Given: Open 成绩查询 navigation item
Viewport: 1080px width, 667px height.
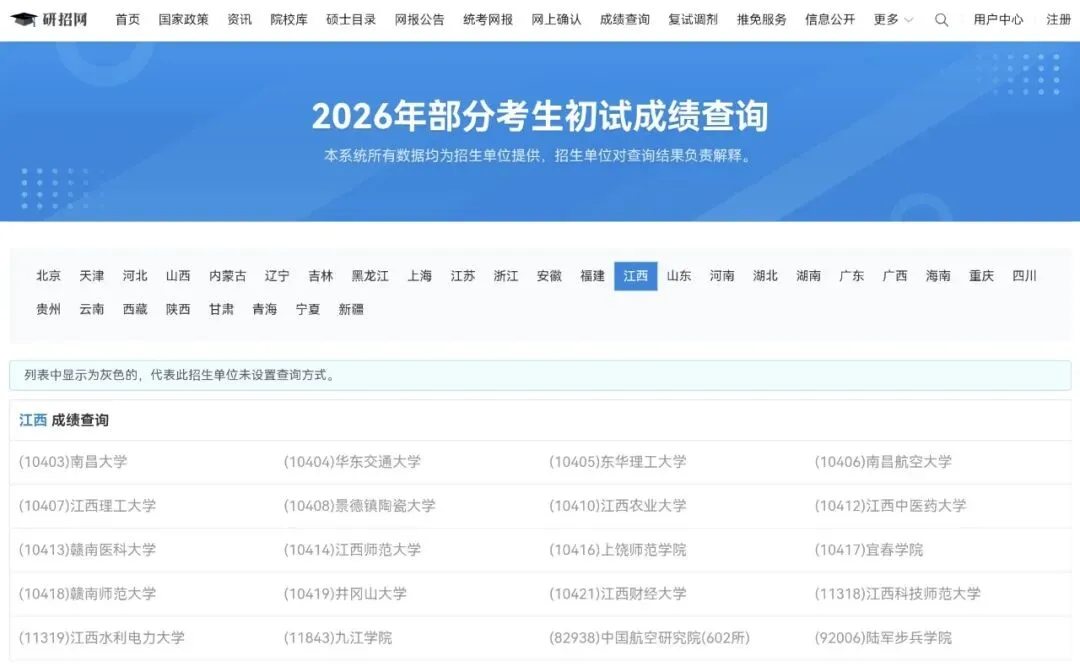Looking at the screenshot, I should tap(625, 19).
